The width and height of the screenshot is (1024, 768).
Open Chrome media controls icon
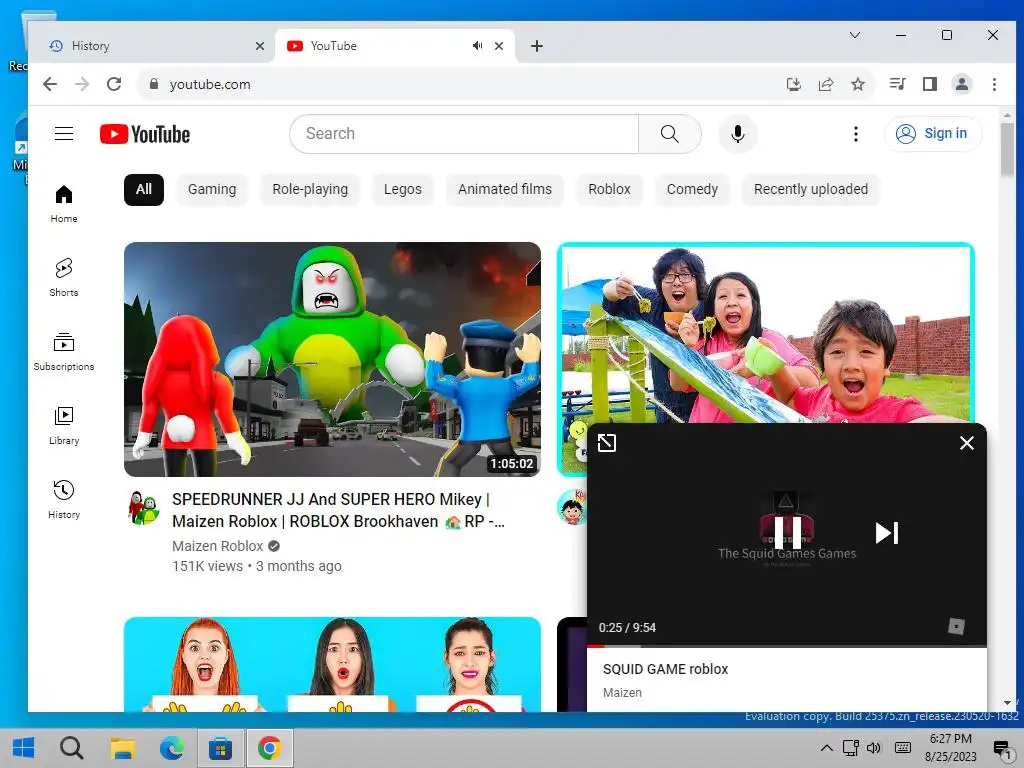click(897, 84)
